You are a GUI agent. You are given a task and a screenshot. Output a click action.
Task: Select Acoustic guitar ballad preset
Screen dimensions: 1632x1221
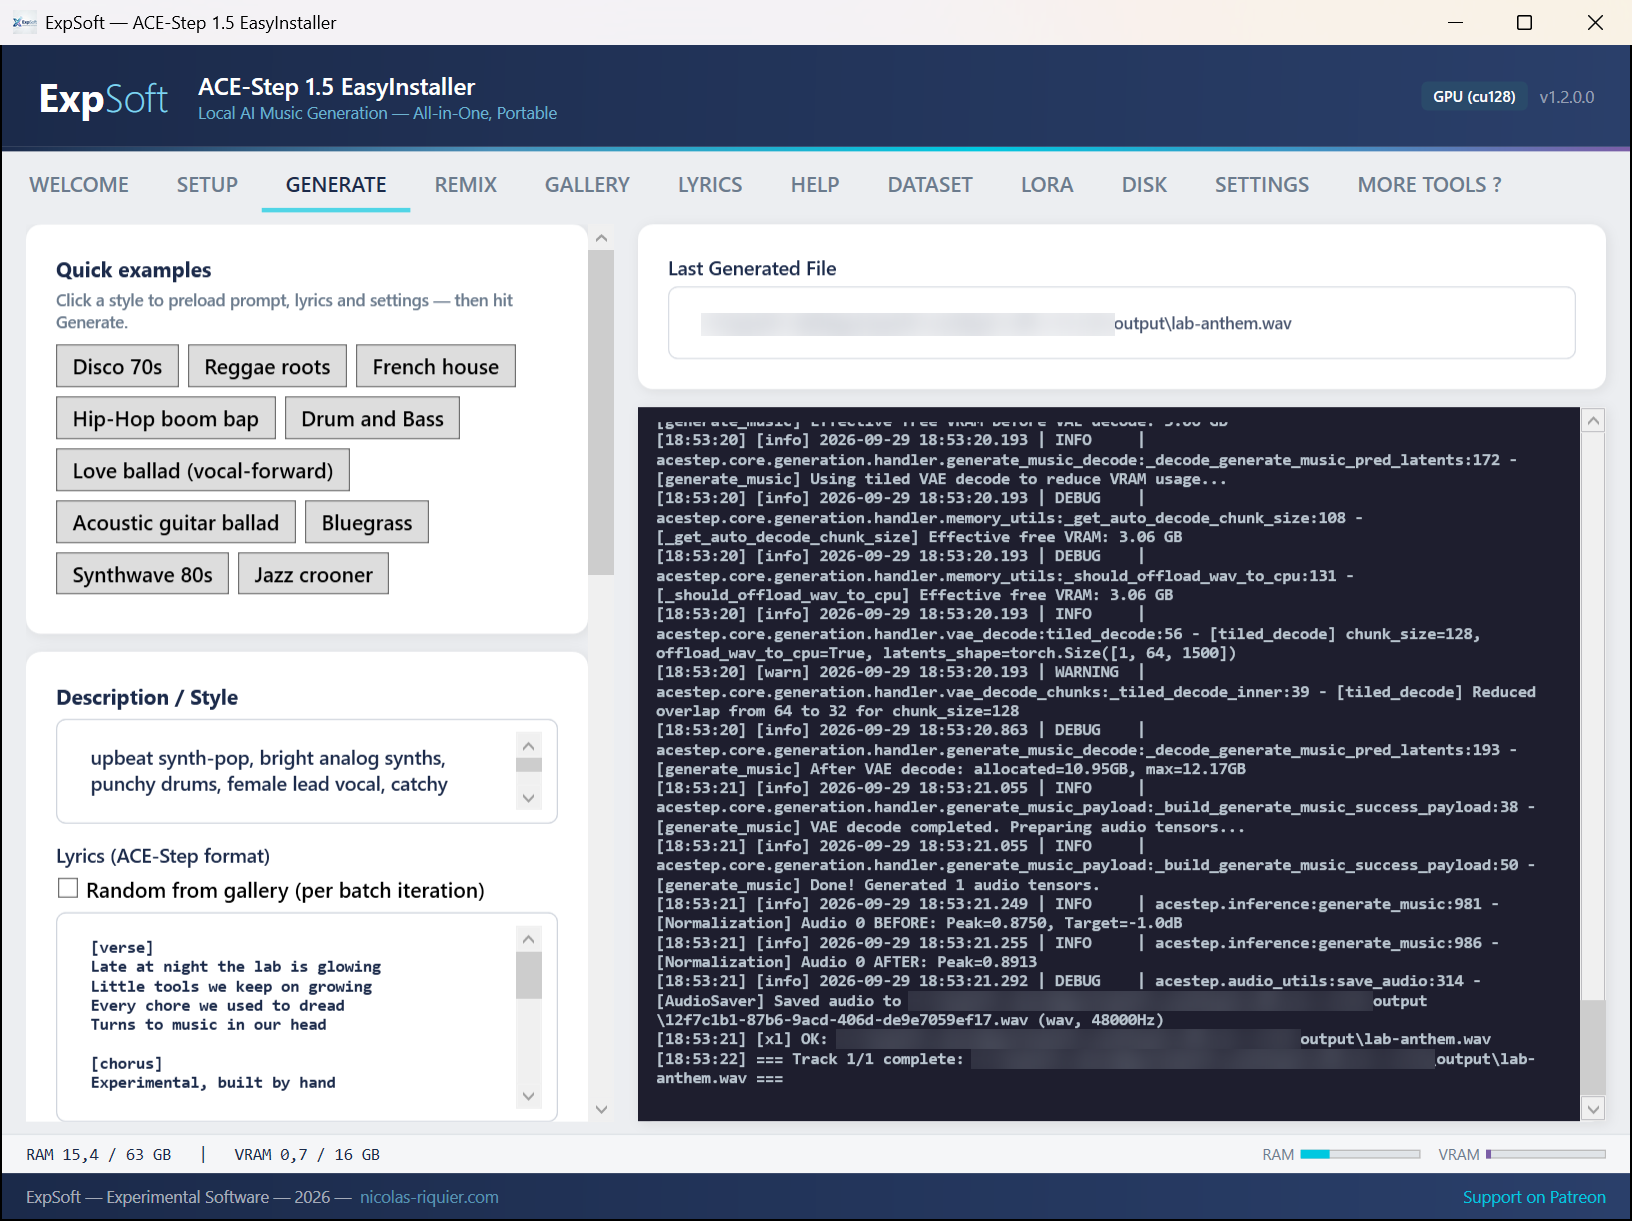click(x=176, y=522)
